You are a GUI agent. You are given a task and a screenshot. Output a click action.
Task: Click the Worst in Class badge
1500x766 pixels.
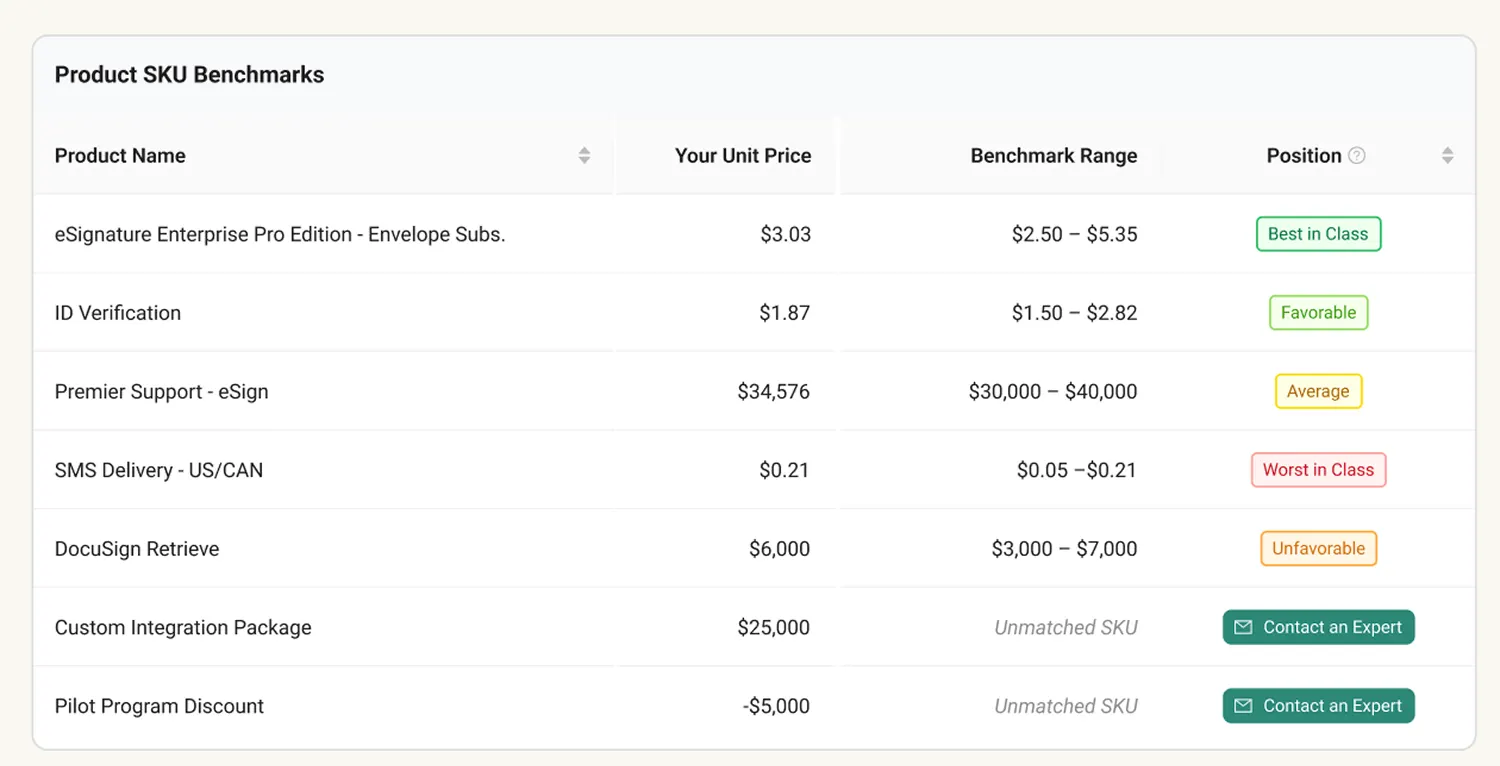click(1318, 470)
